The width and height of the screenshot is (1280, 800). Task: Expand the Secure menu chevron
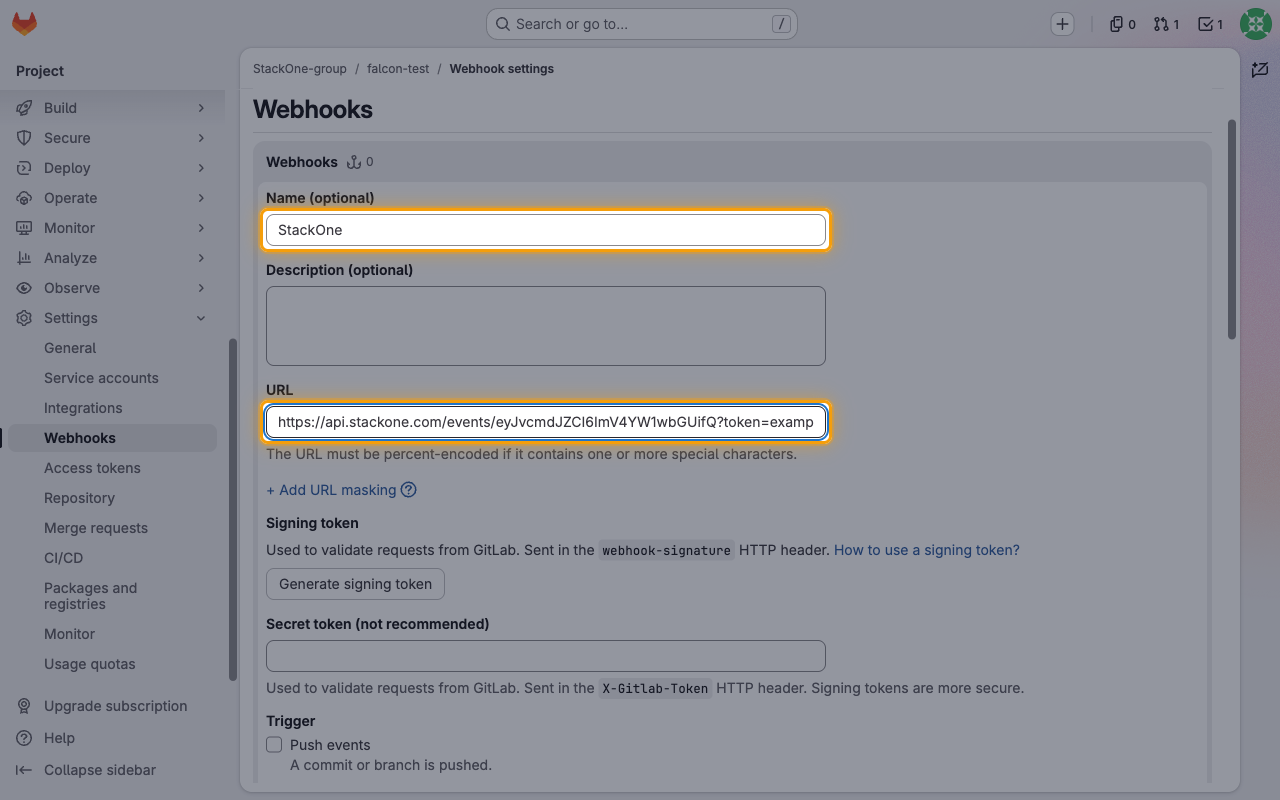tap(201, 138)
